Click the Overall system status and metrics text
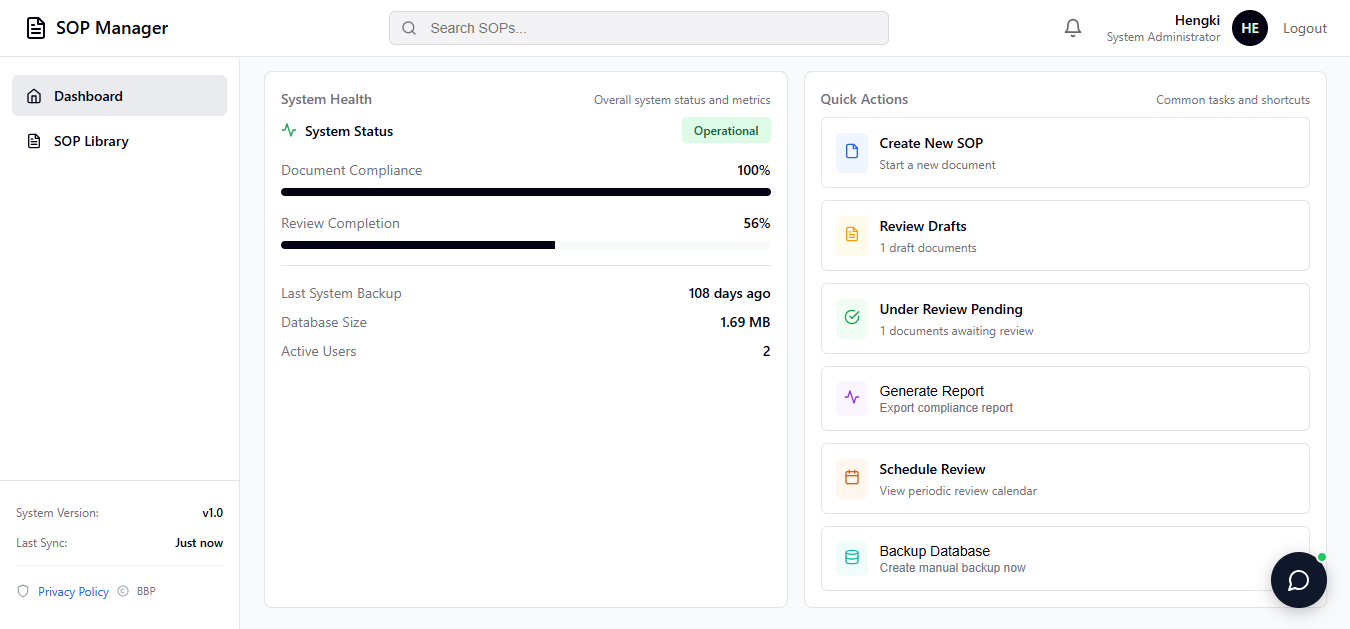Viewport: 1350px width, 629px height. [x=682, y=100]
